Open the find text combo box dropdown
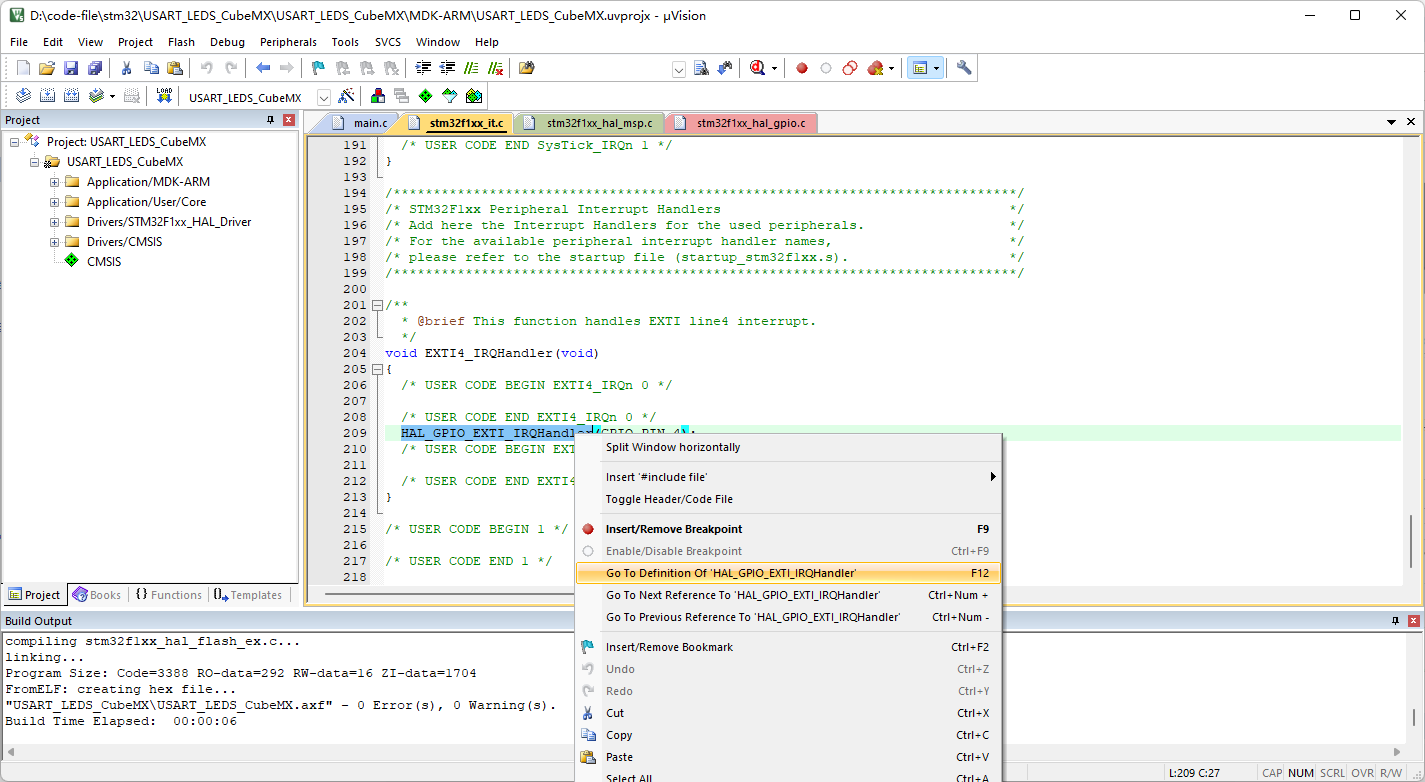This screenshot has width=1425, height=782. coord(679,69)
